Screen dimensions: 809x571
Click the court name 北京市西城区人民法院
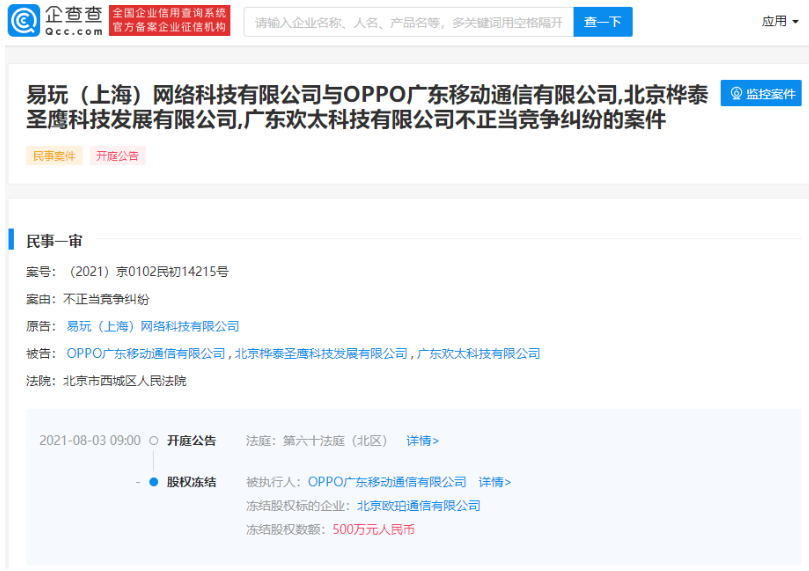click(124, 381)
